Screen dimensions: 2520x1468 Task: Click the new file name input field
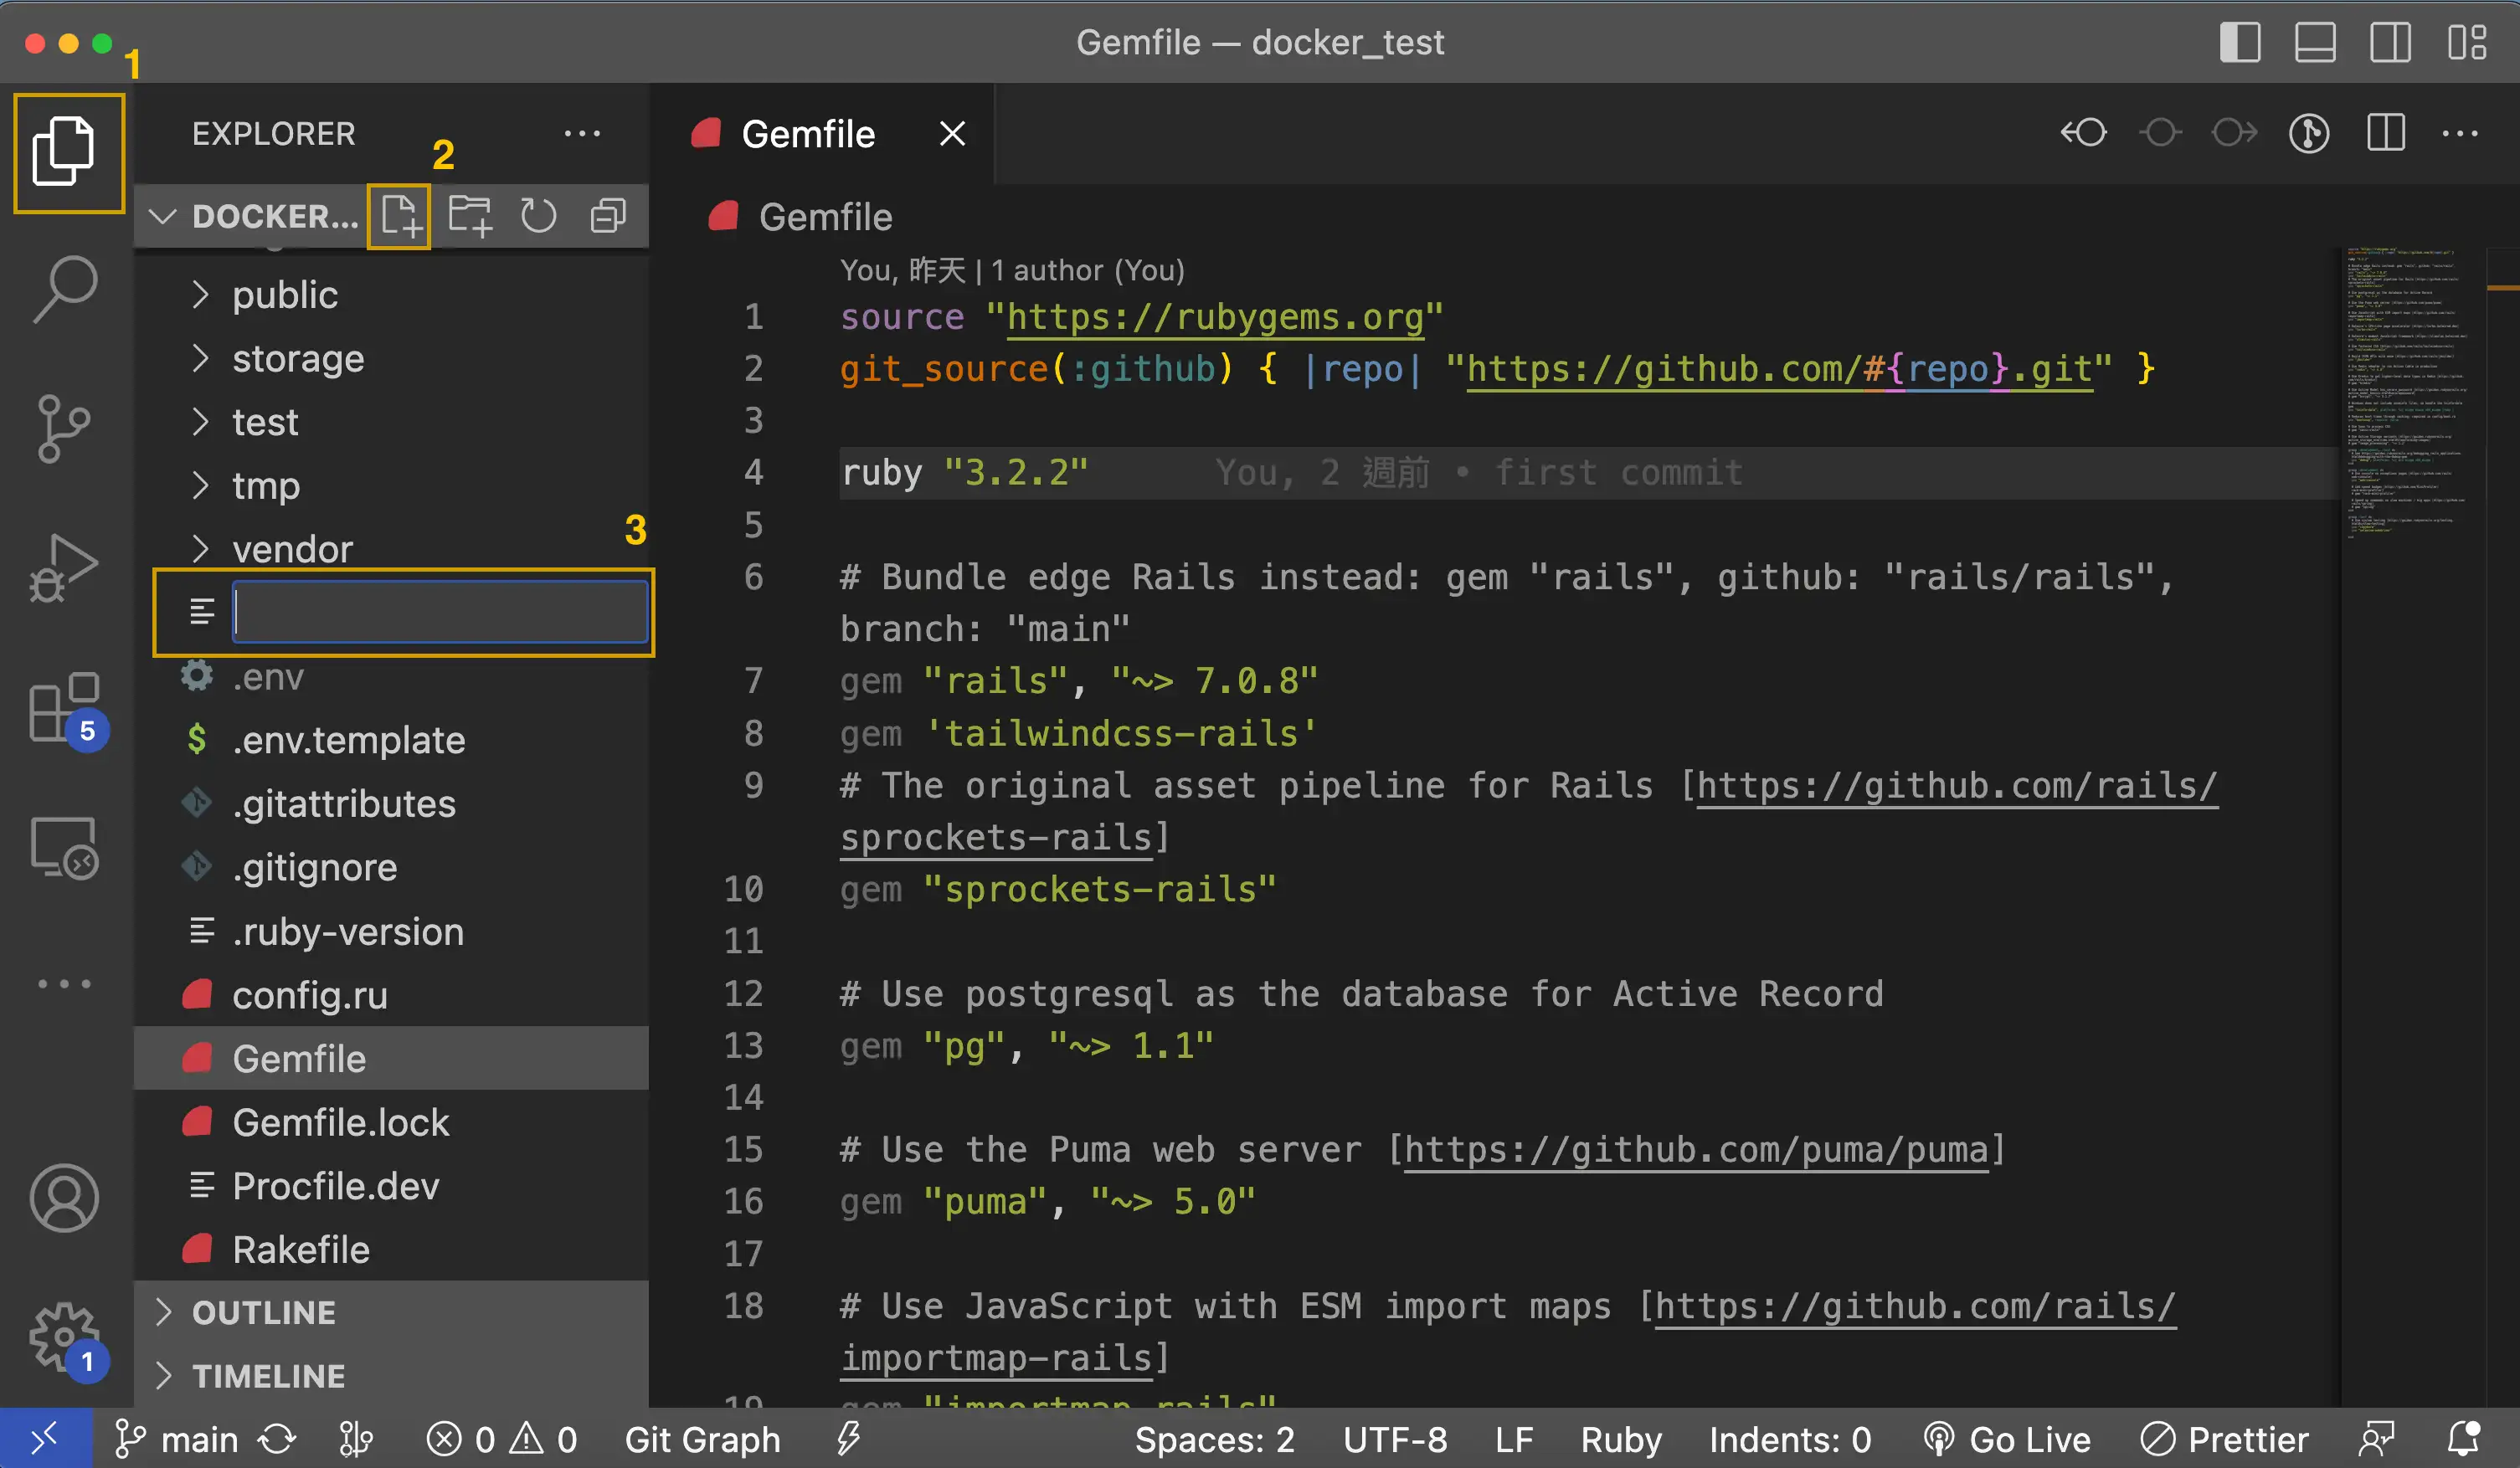[440, 612]
